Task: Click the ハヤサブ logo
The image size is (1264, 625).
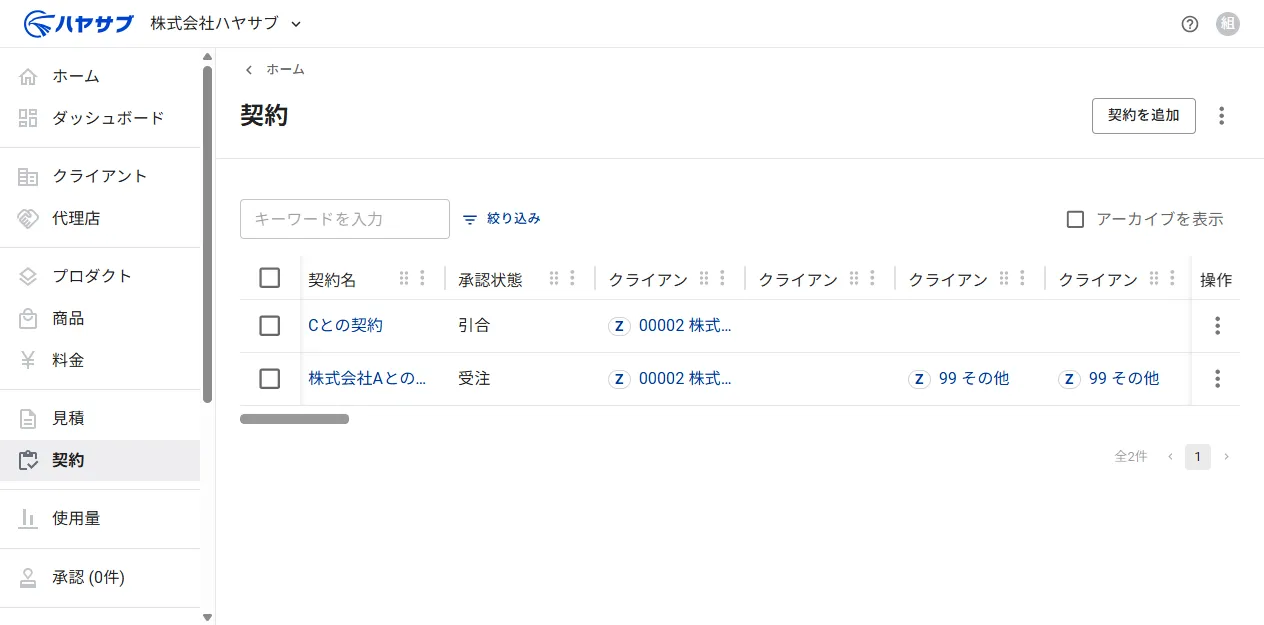Action: [79, 23]
